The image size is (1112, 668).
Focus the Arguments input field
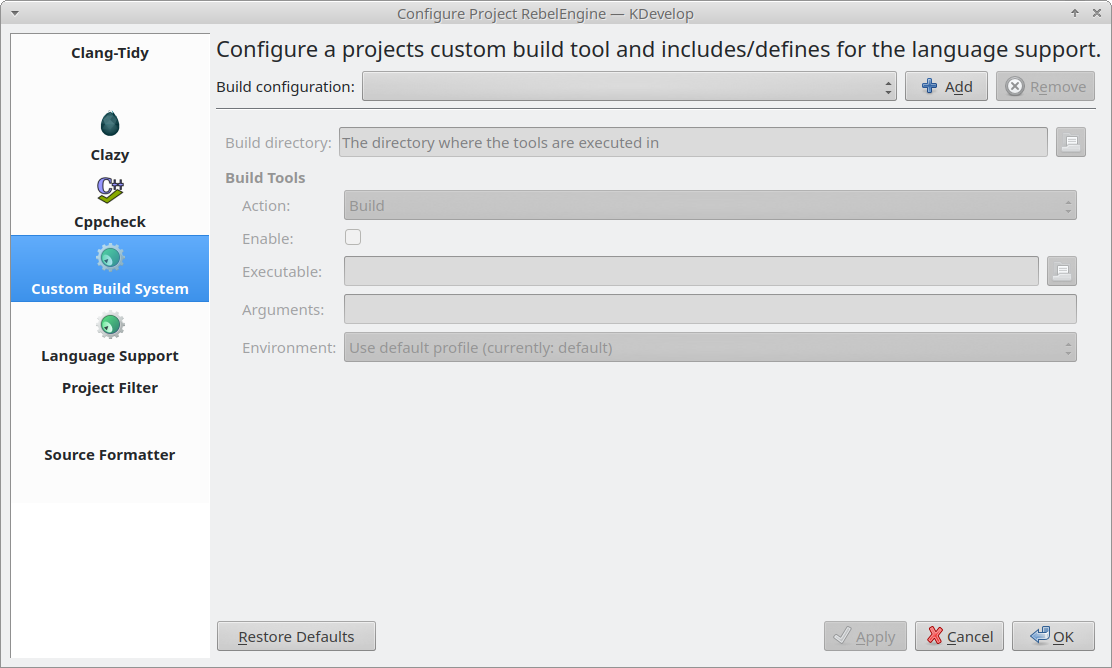(x=710, y=310)
